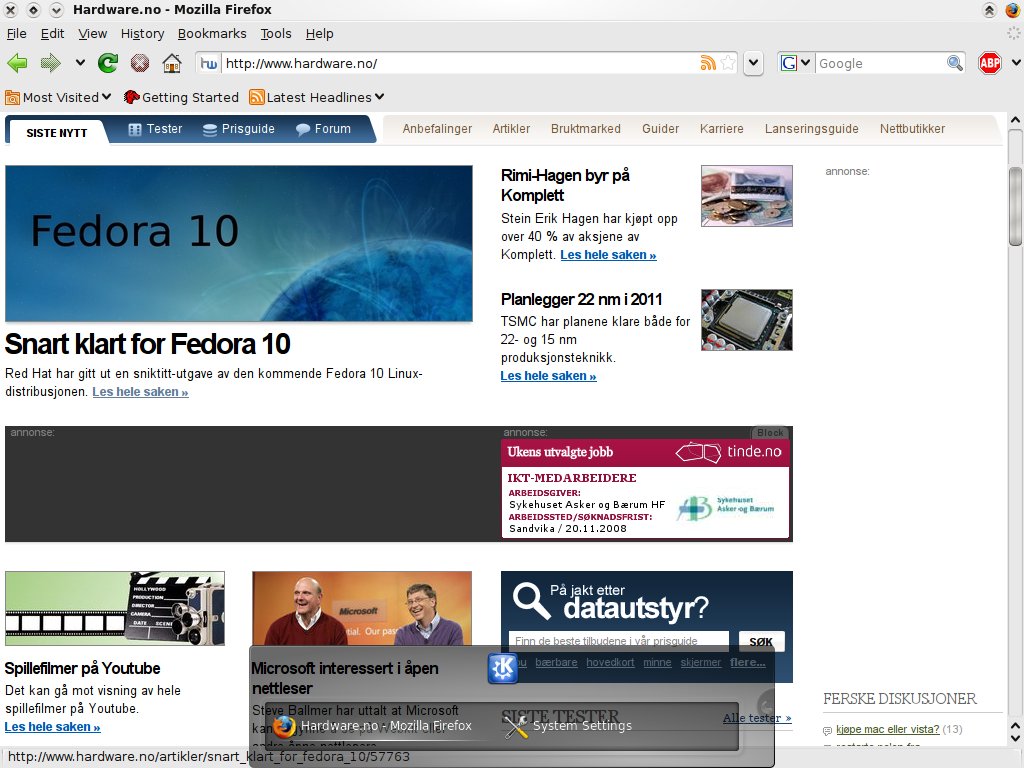Open the Tools menu
The image size is (1024, 768).
276,33
